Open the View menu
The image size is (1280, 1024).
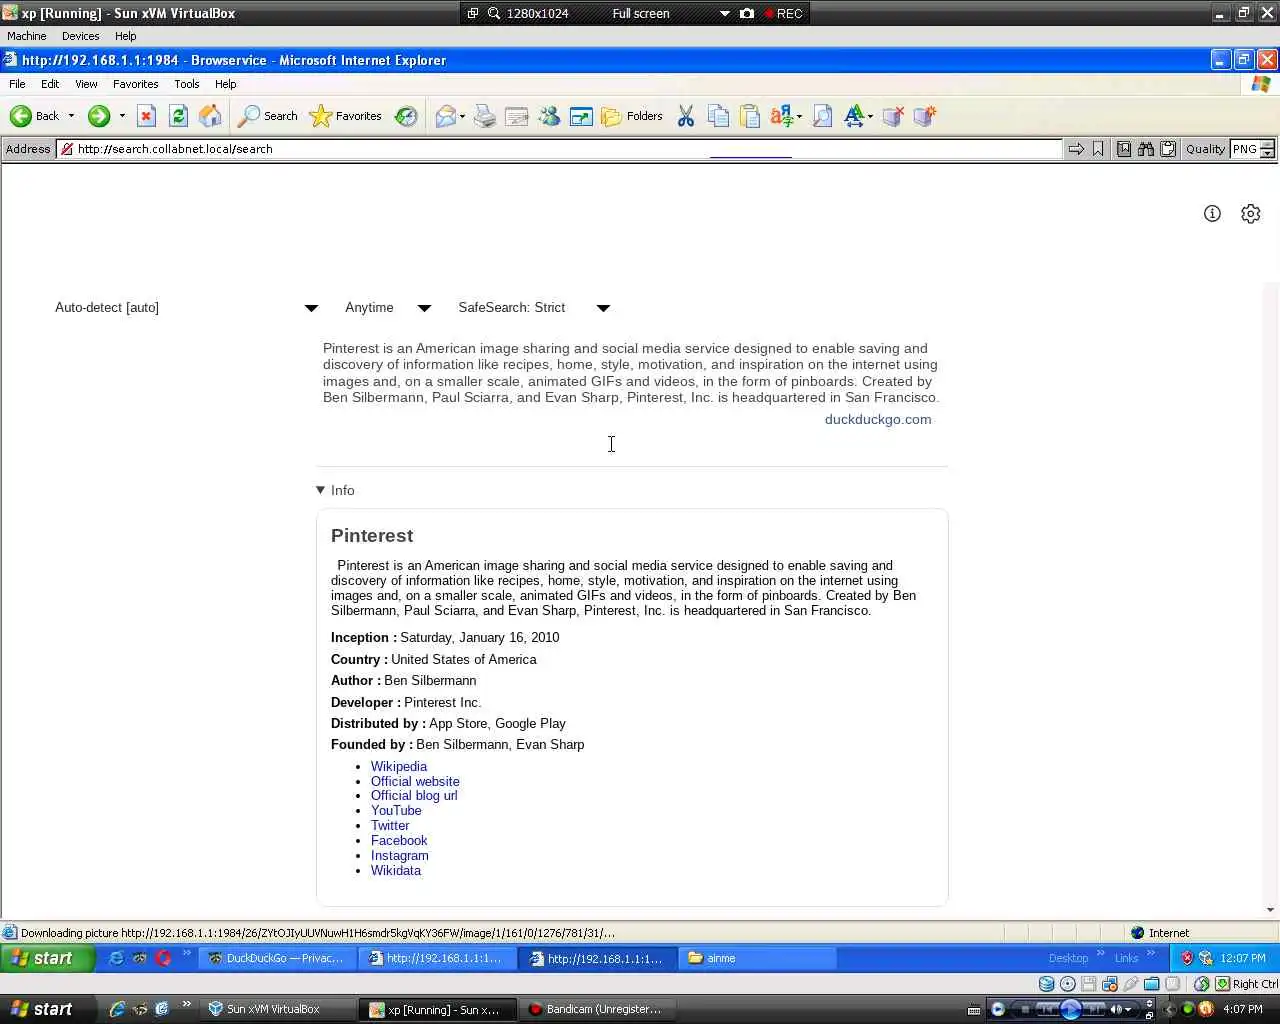click(x=86, y=84)
